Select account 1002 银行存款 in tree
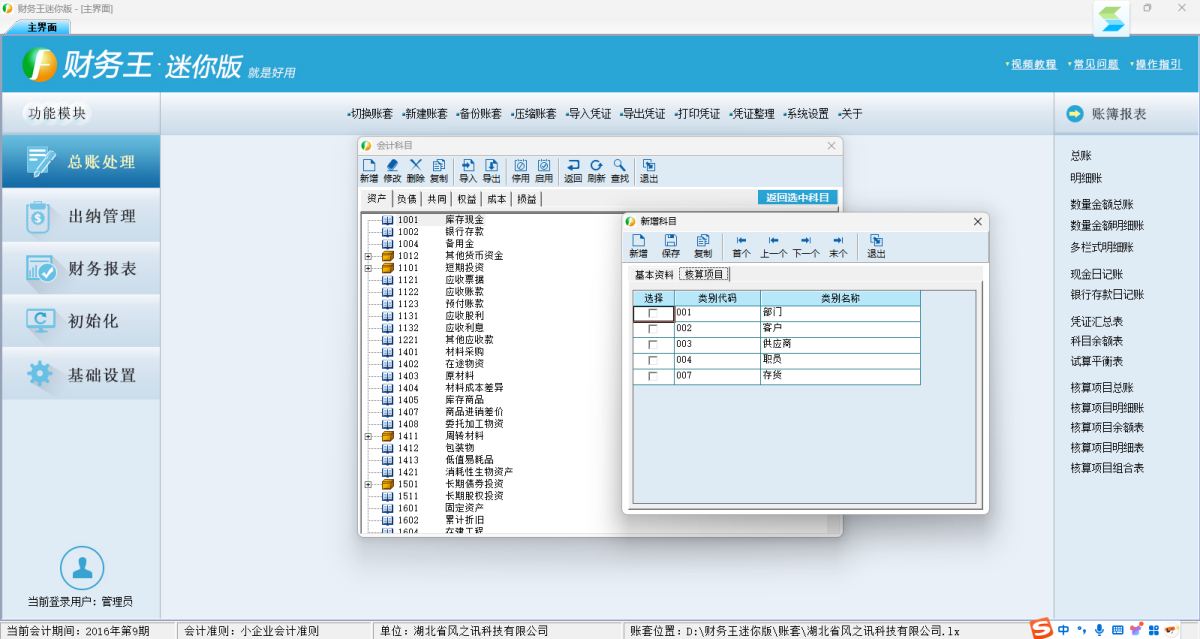The image size is (1200, 639). tap(464, 232)
